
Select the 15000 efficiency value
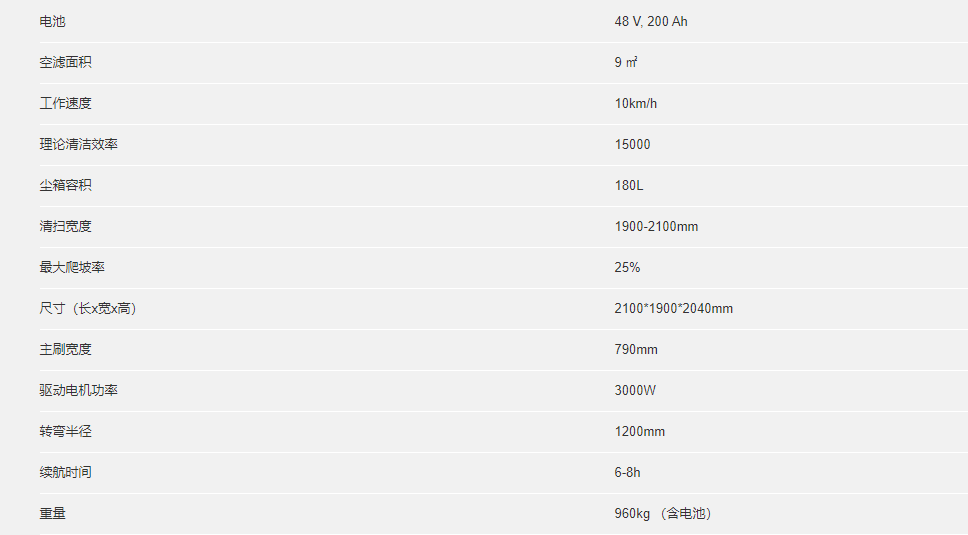pyautogui.click(x=632, y=144)
